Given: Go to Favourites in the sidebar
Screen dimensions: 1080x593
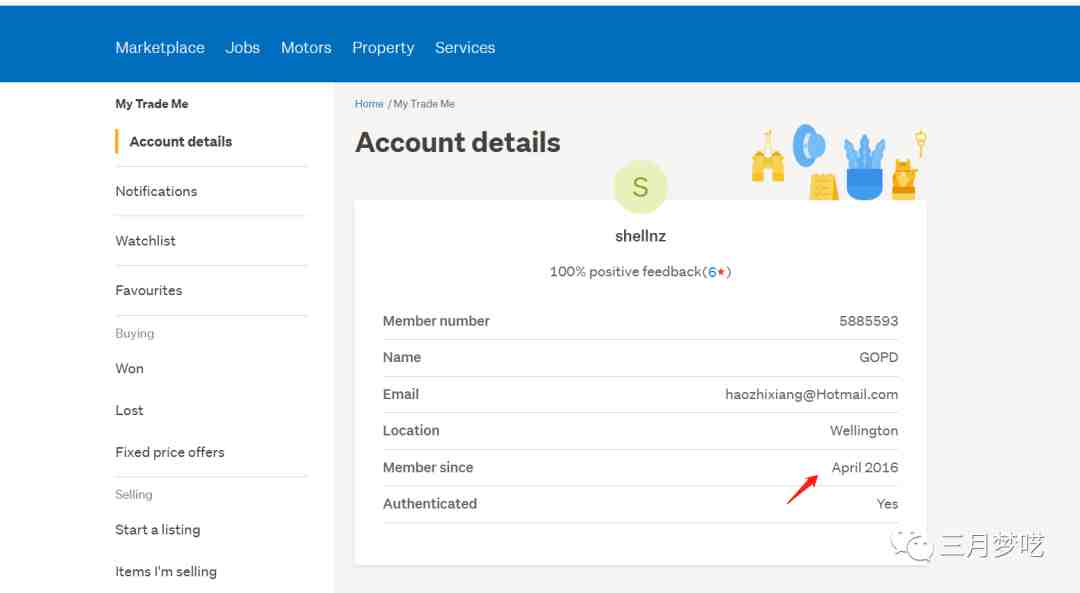Looking at the screenshot, I should pyautogui.click(x=149, y=291).
